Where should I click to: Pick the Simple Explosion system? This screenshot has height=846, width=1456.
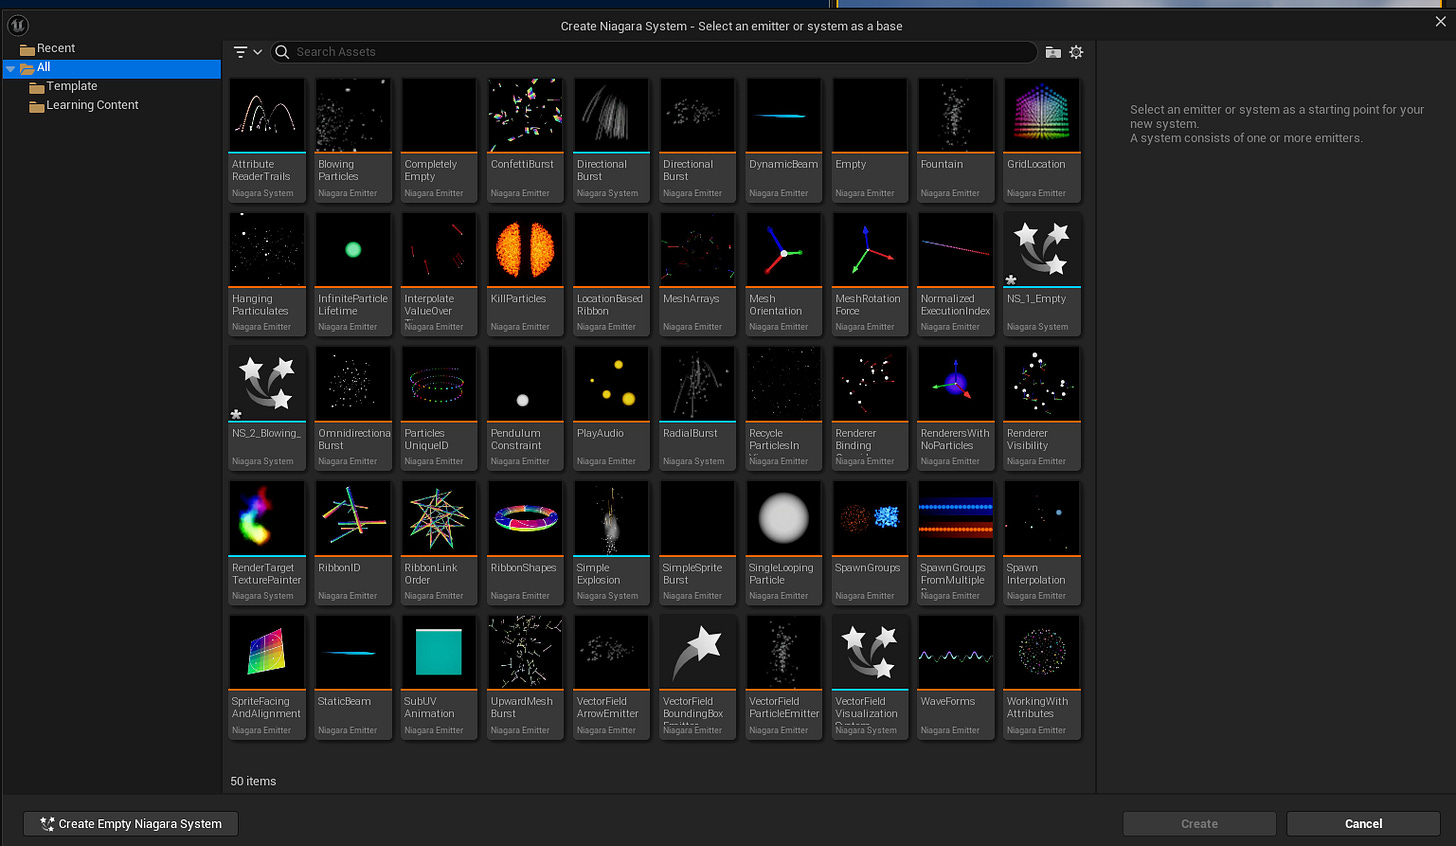(x=611, y=543)
